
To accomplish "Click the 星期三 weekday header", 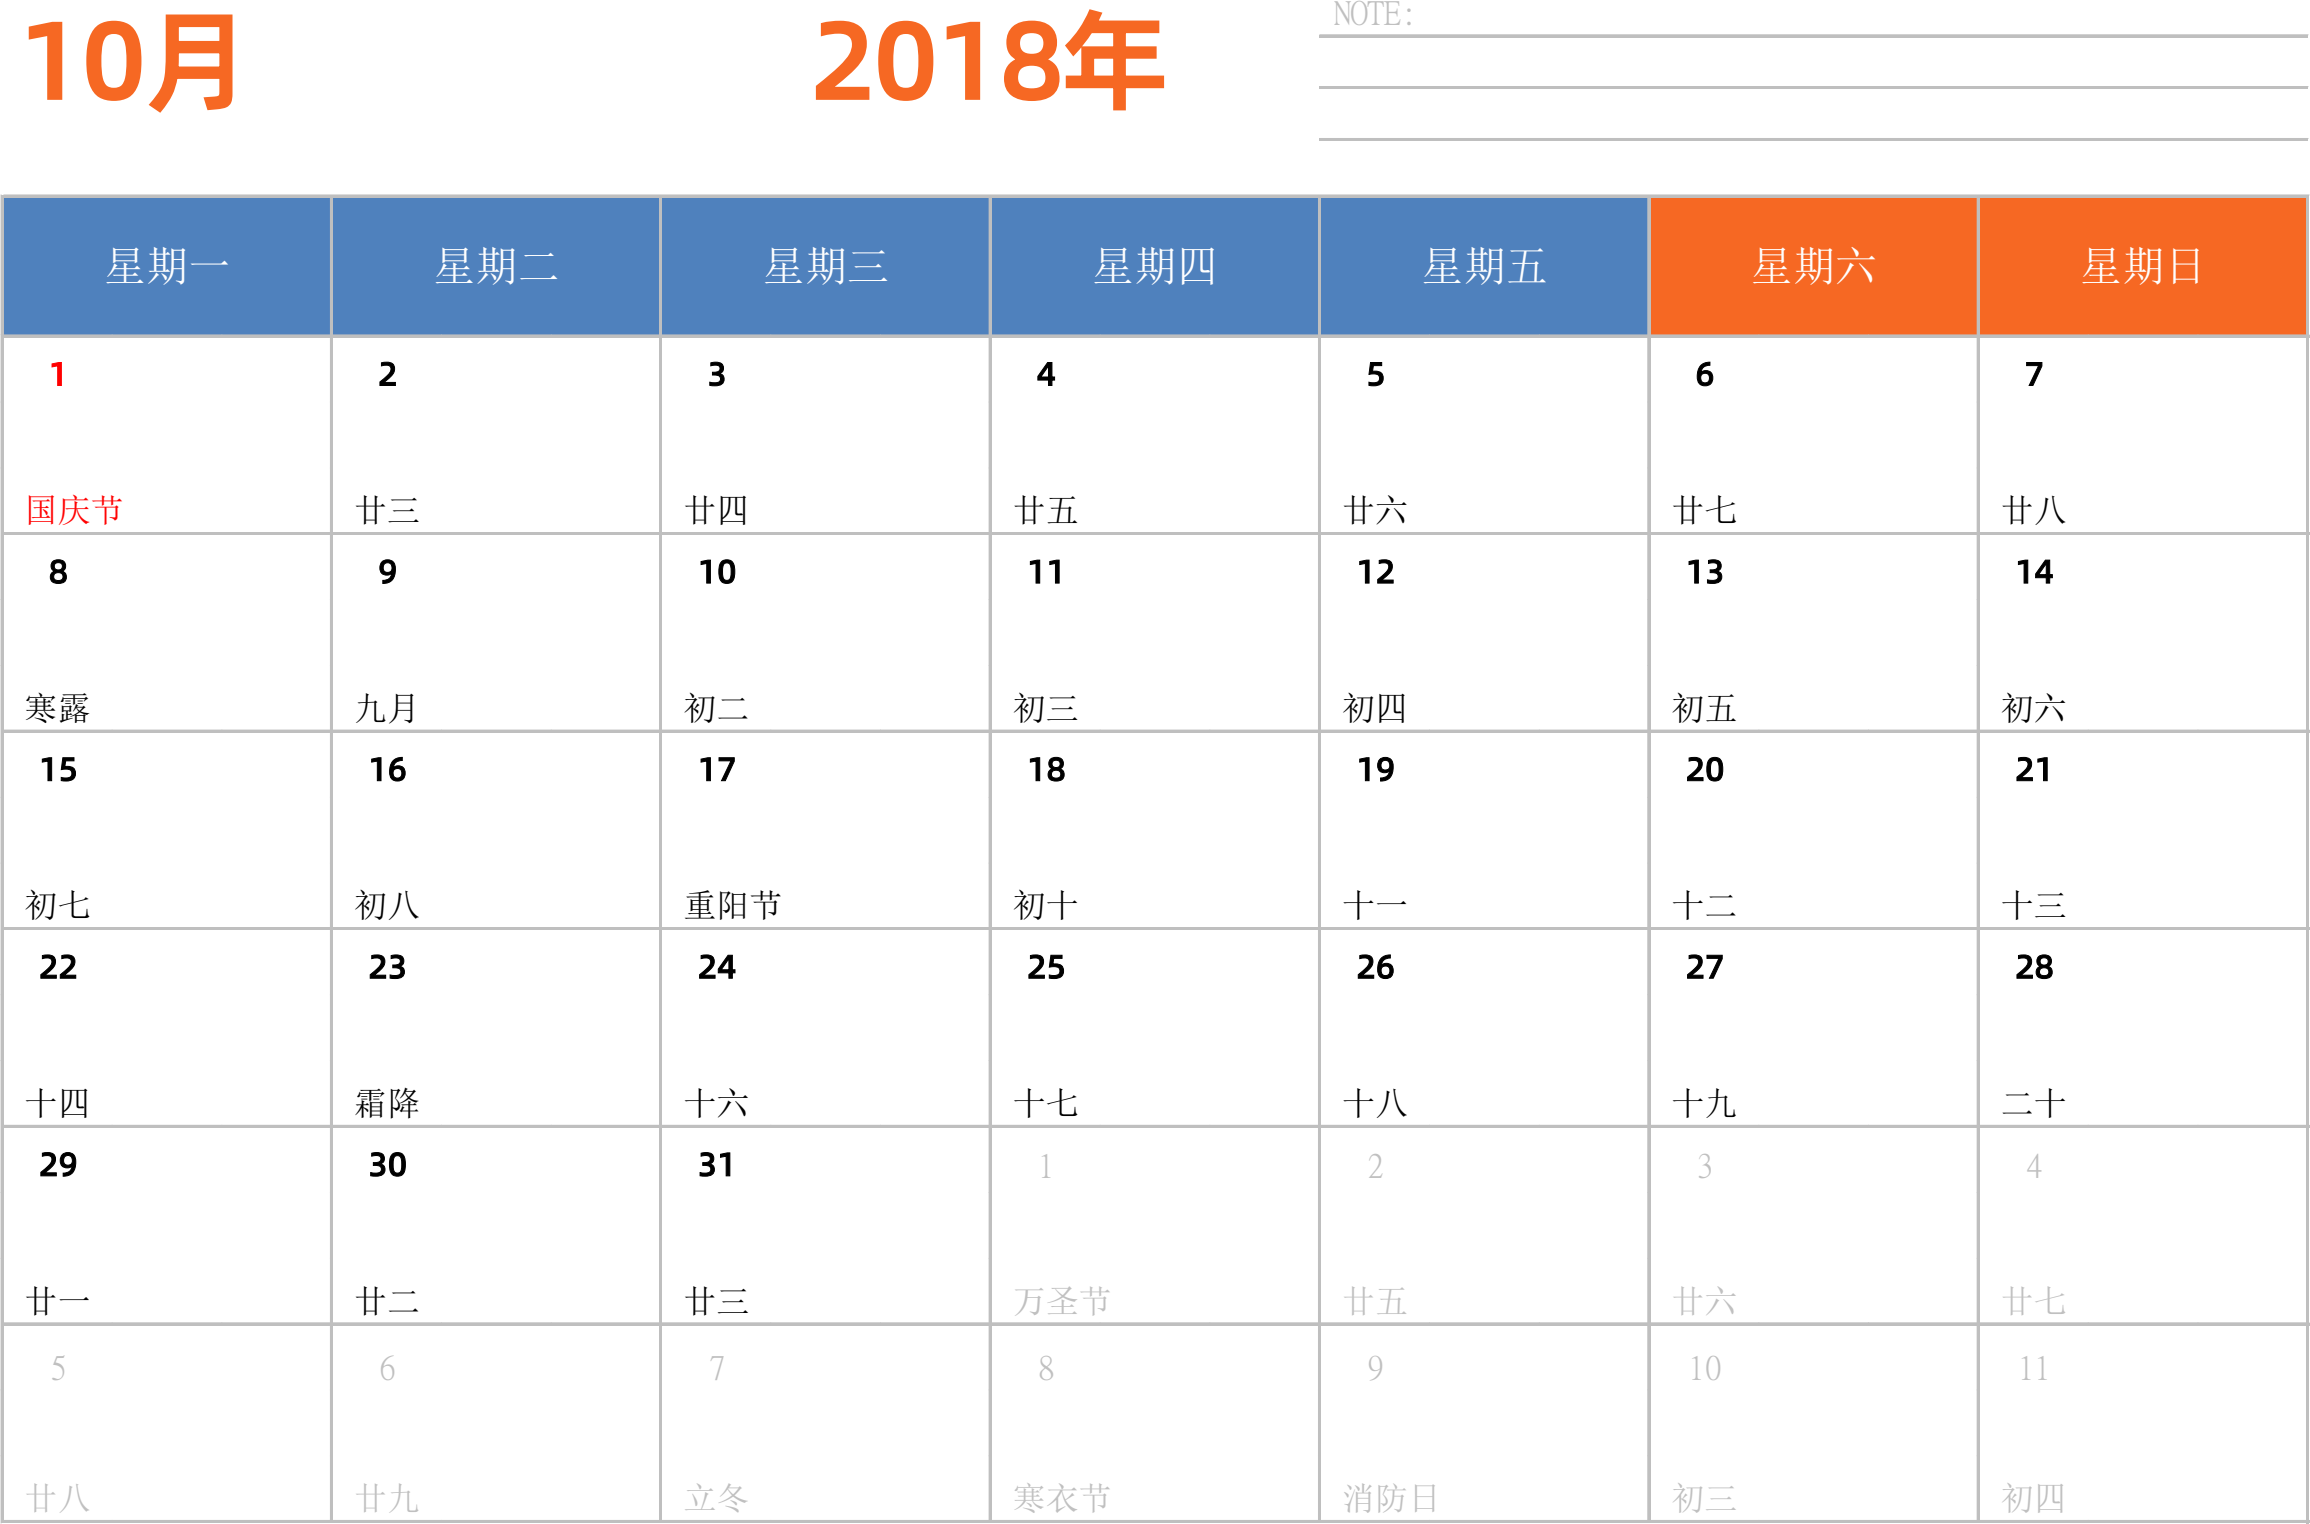I will (825, 266).
